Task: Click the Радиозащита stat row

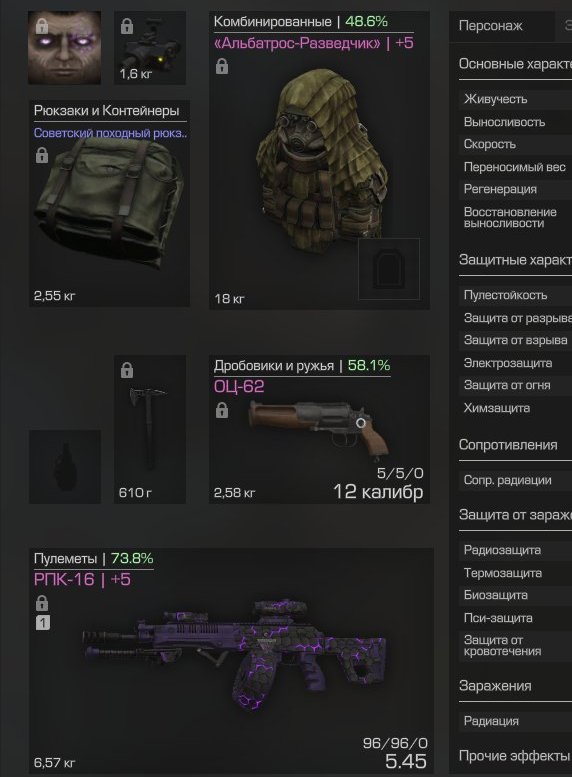Action: click(515, 550)
